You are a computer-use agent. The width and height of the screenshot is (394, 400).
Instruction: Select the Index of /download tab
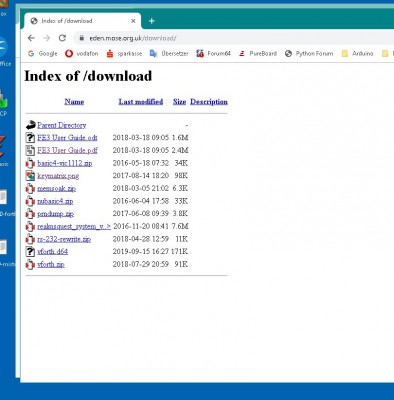coord(82,21)
